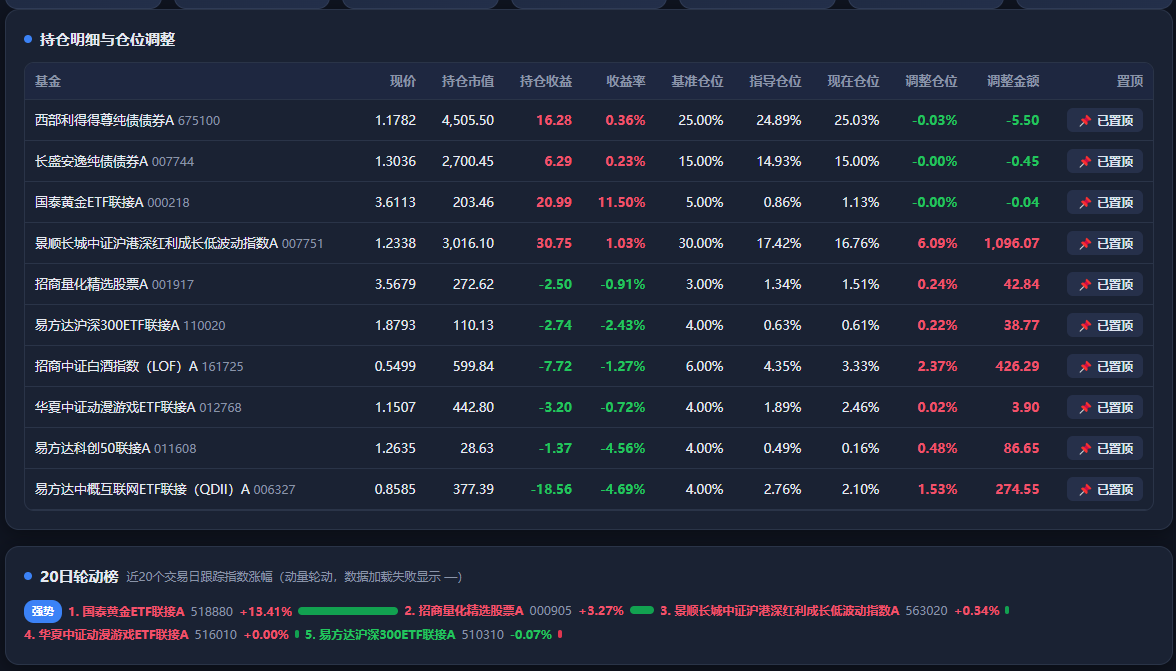The height and width of the screenshot is (671, 1176).
Task: Click small red bar next to -0.07%
Action: 560,635
